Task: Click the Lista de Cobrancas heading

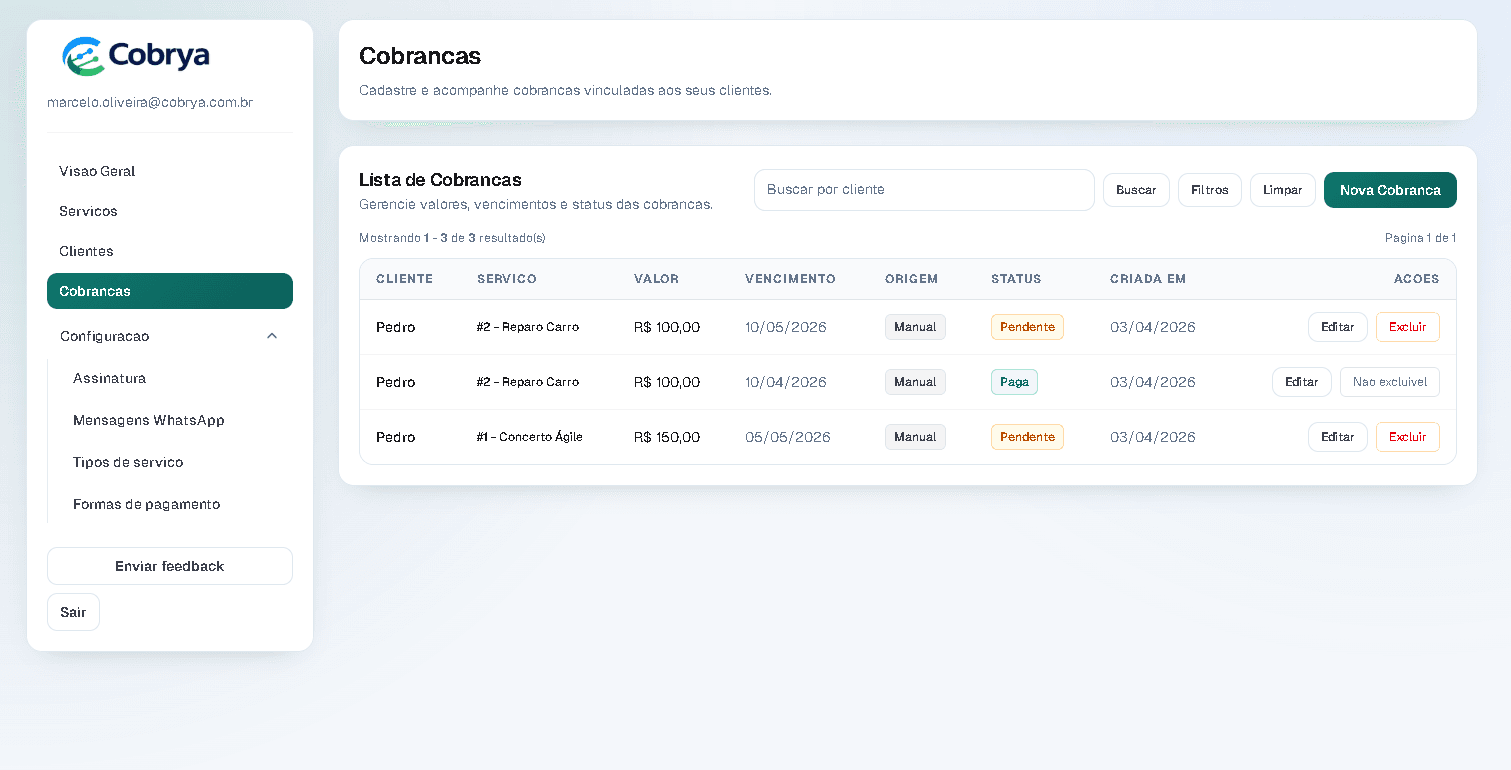Action: coord(440,180)
